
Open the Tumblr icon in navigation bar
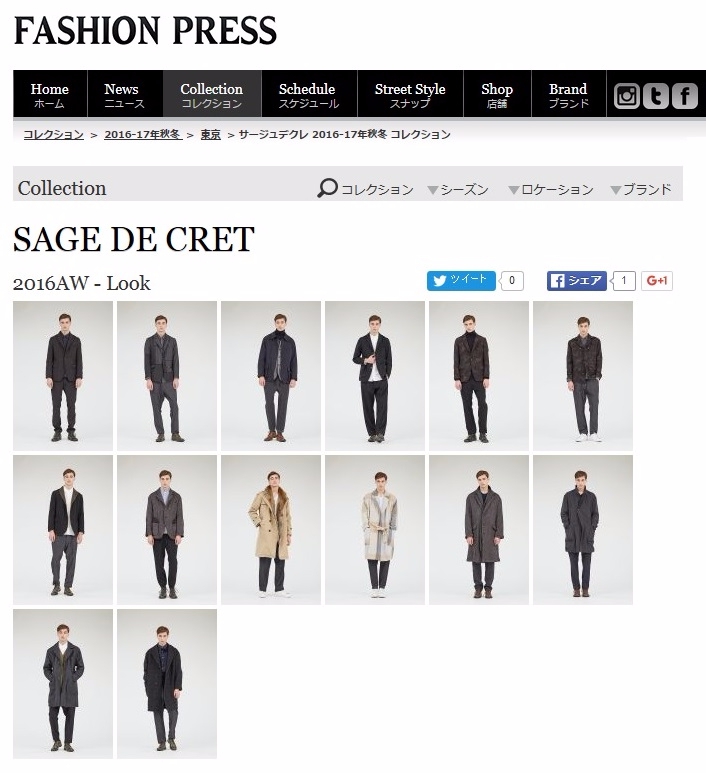click(x=655, y=96)
